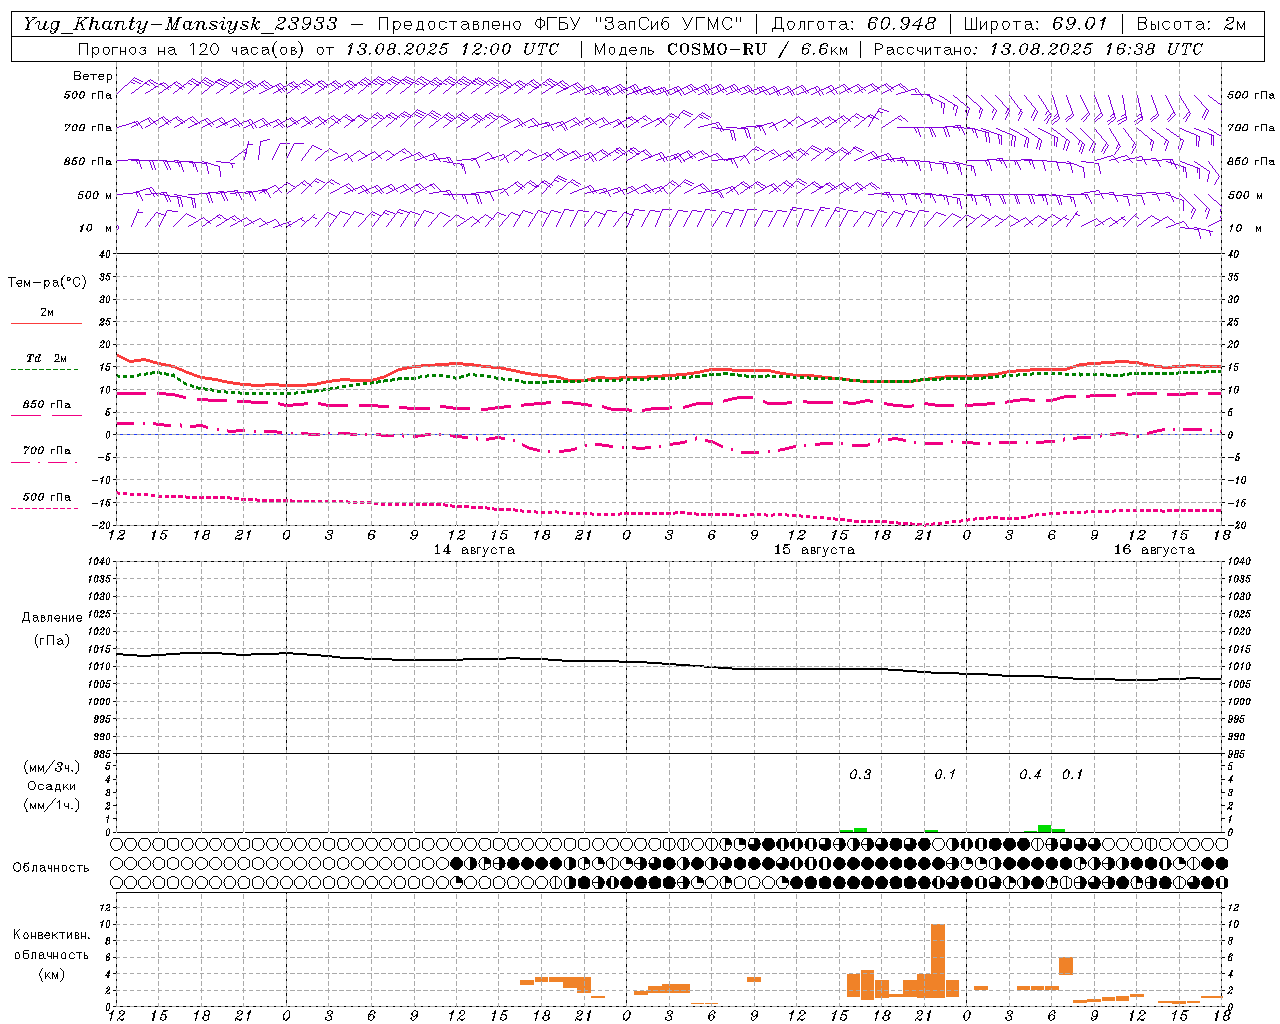Screen dimensions: 1280x1024
Task: Click the 0.1 precipitation value next to 0.4
Action: [x=1072, y=774]
